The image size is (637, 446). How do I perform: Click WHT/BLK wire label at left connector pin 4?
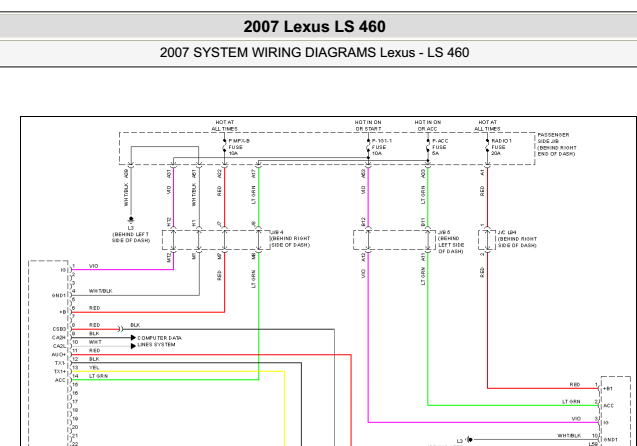tap(101, 291)
